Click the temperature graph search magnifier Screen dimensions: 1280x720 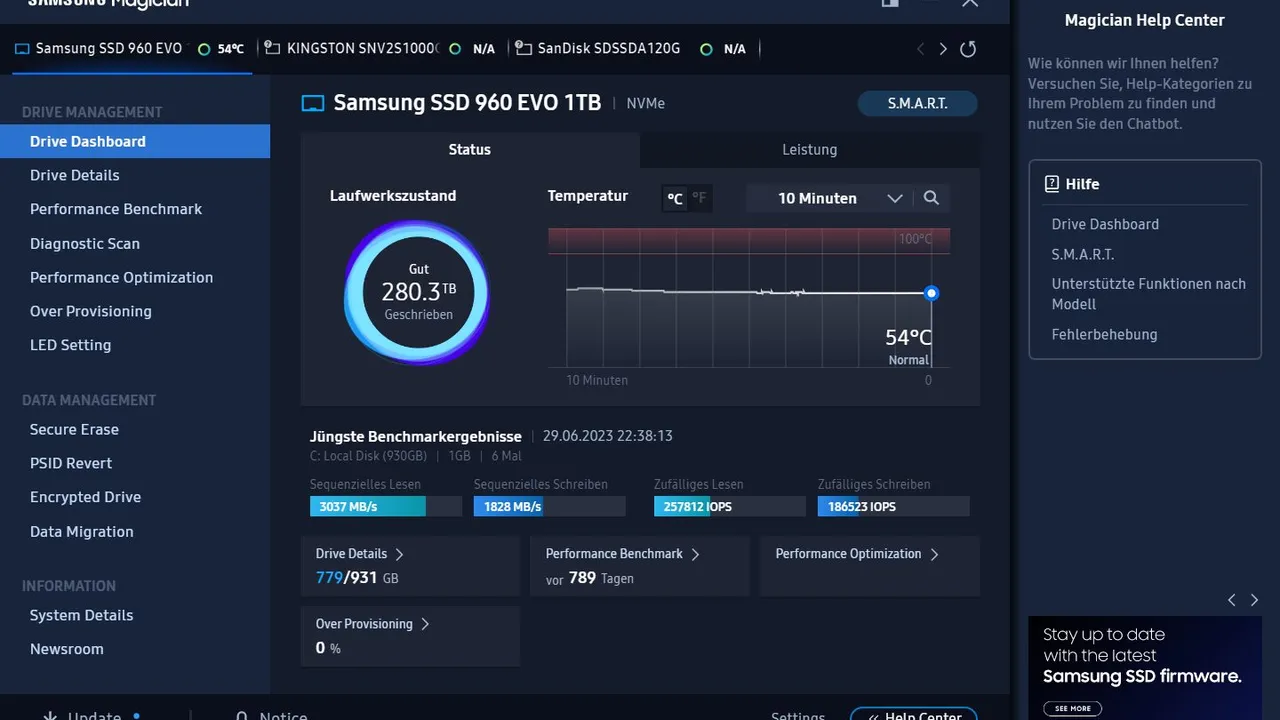point(931,198)
